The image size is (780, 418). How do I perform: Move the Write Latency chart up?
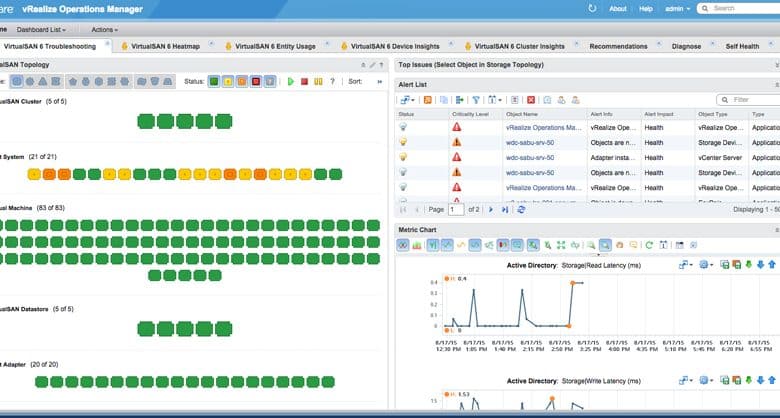[772, 381]
